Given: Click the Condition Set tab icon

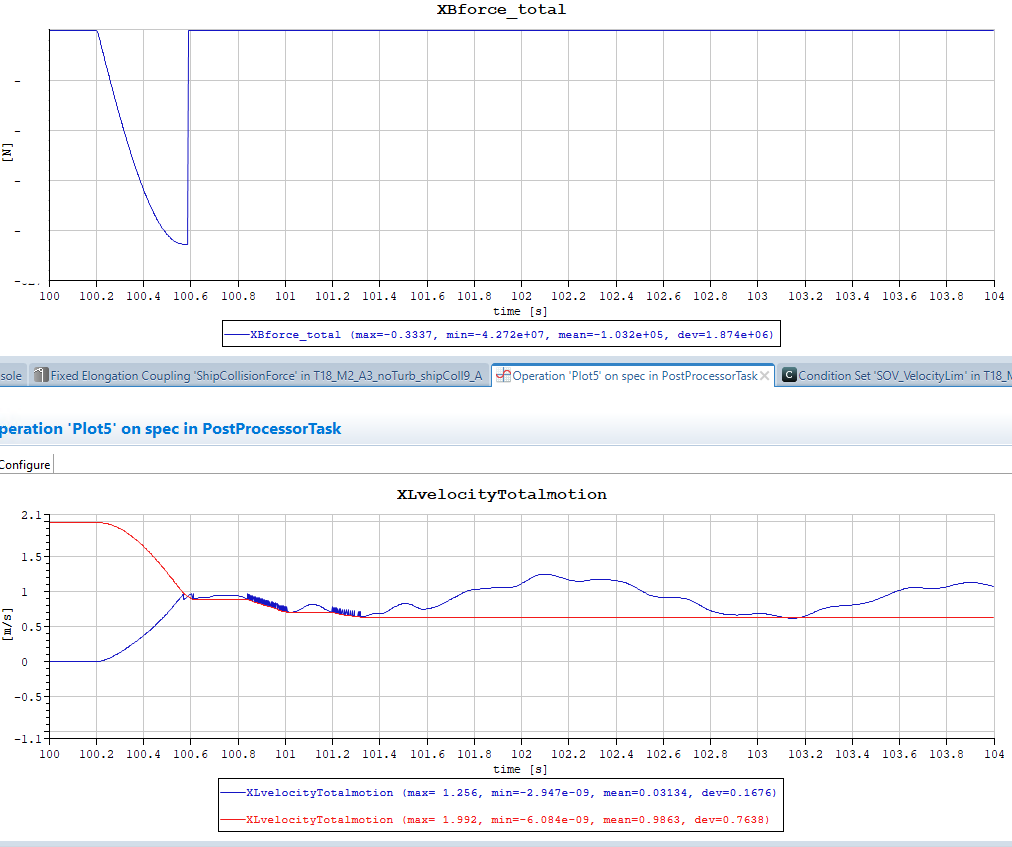Looking at the screenshot, I should click(789, 376).
